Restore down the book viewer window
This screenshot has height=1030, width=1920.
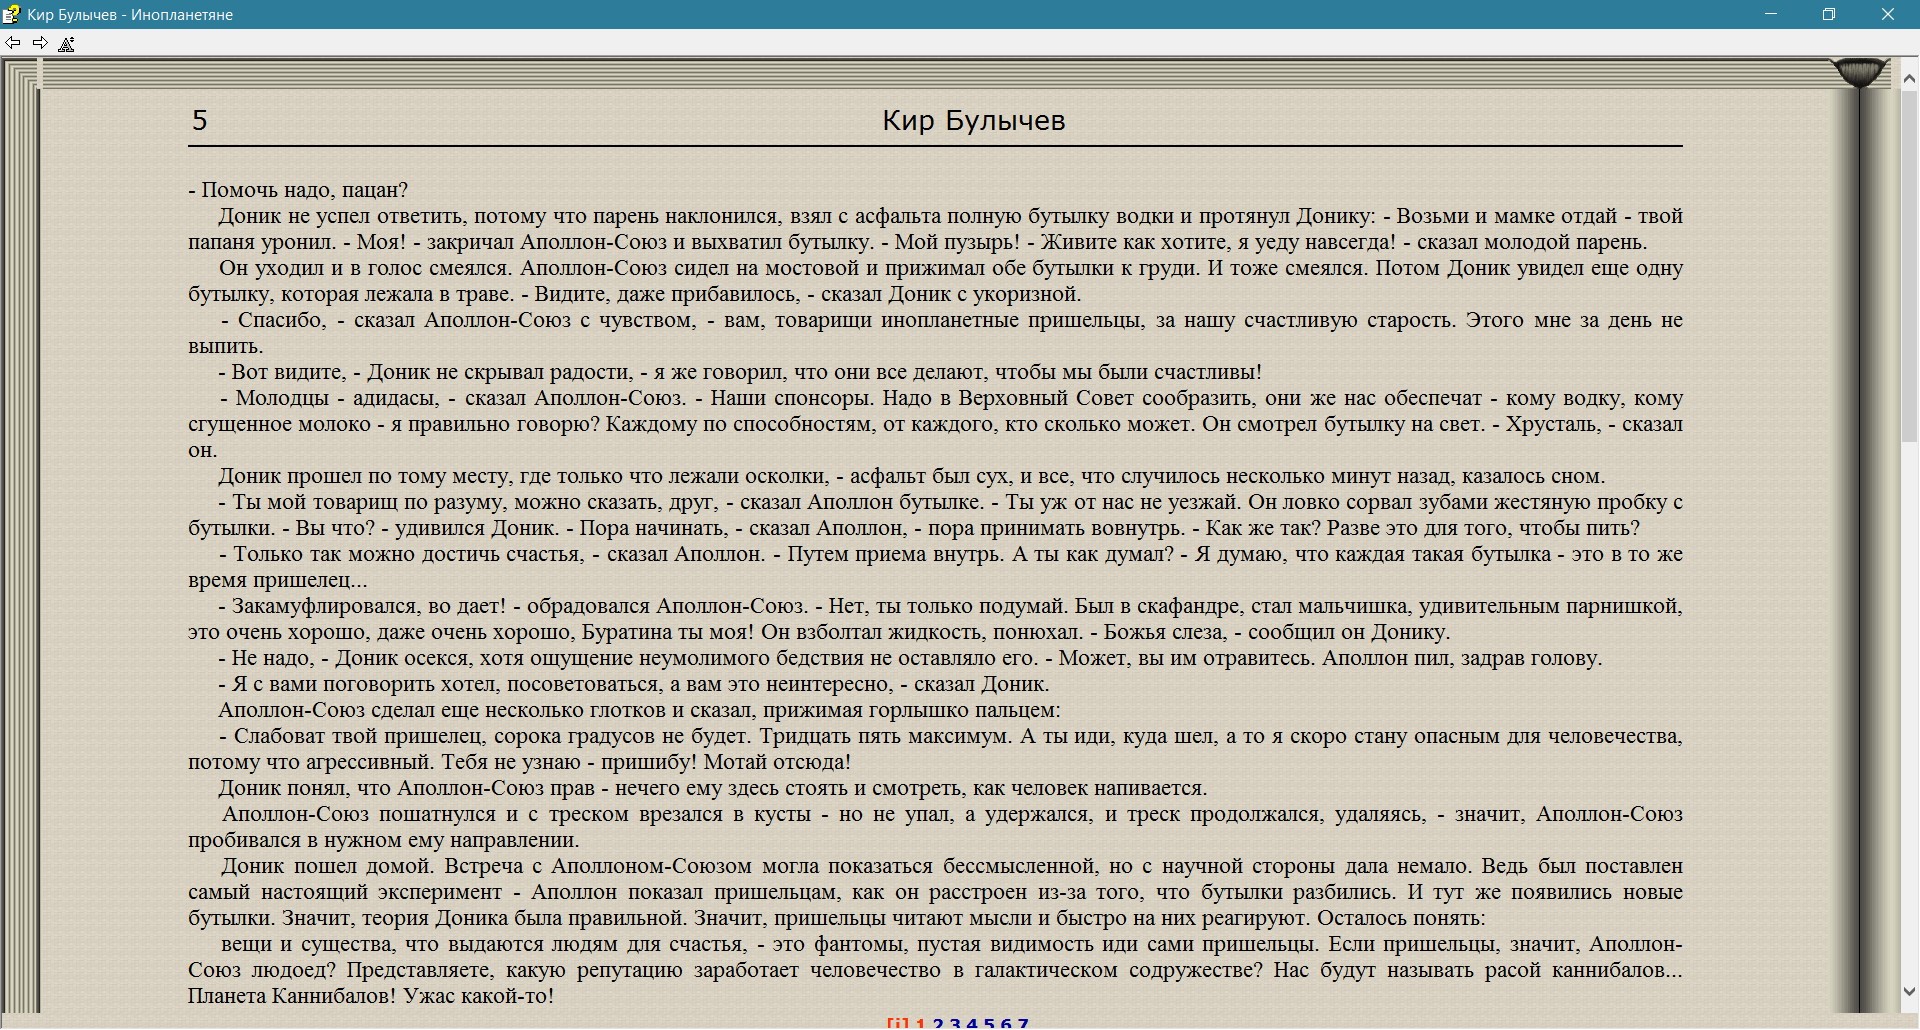click(x=1829, y=14)
